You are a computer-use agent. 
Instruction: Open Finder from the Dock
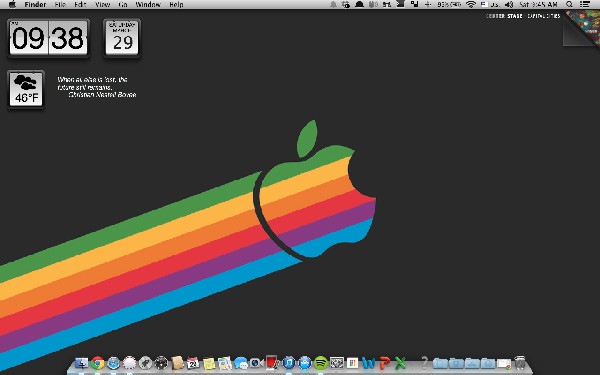pos(82,362)
